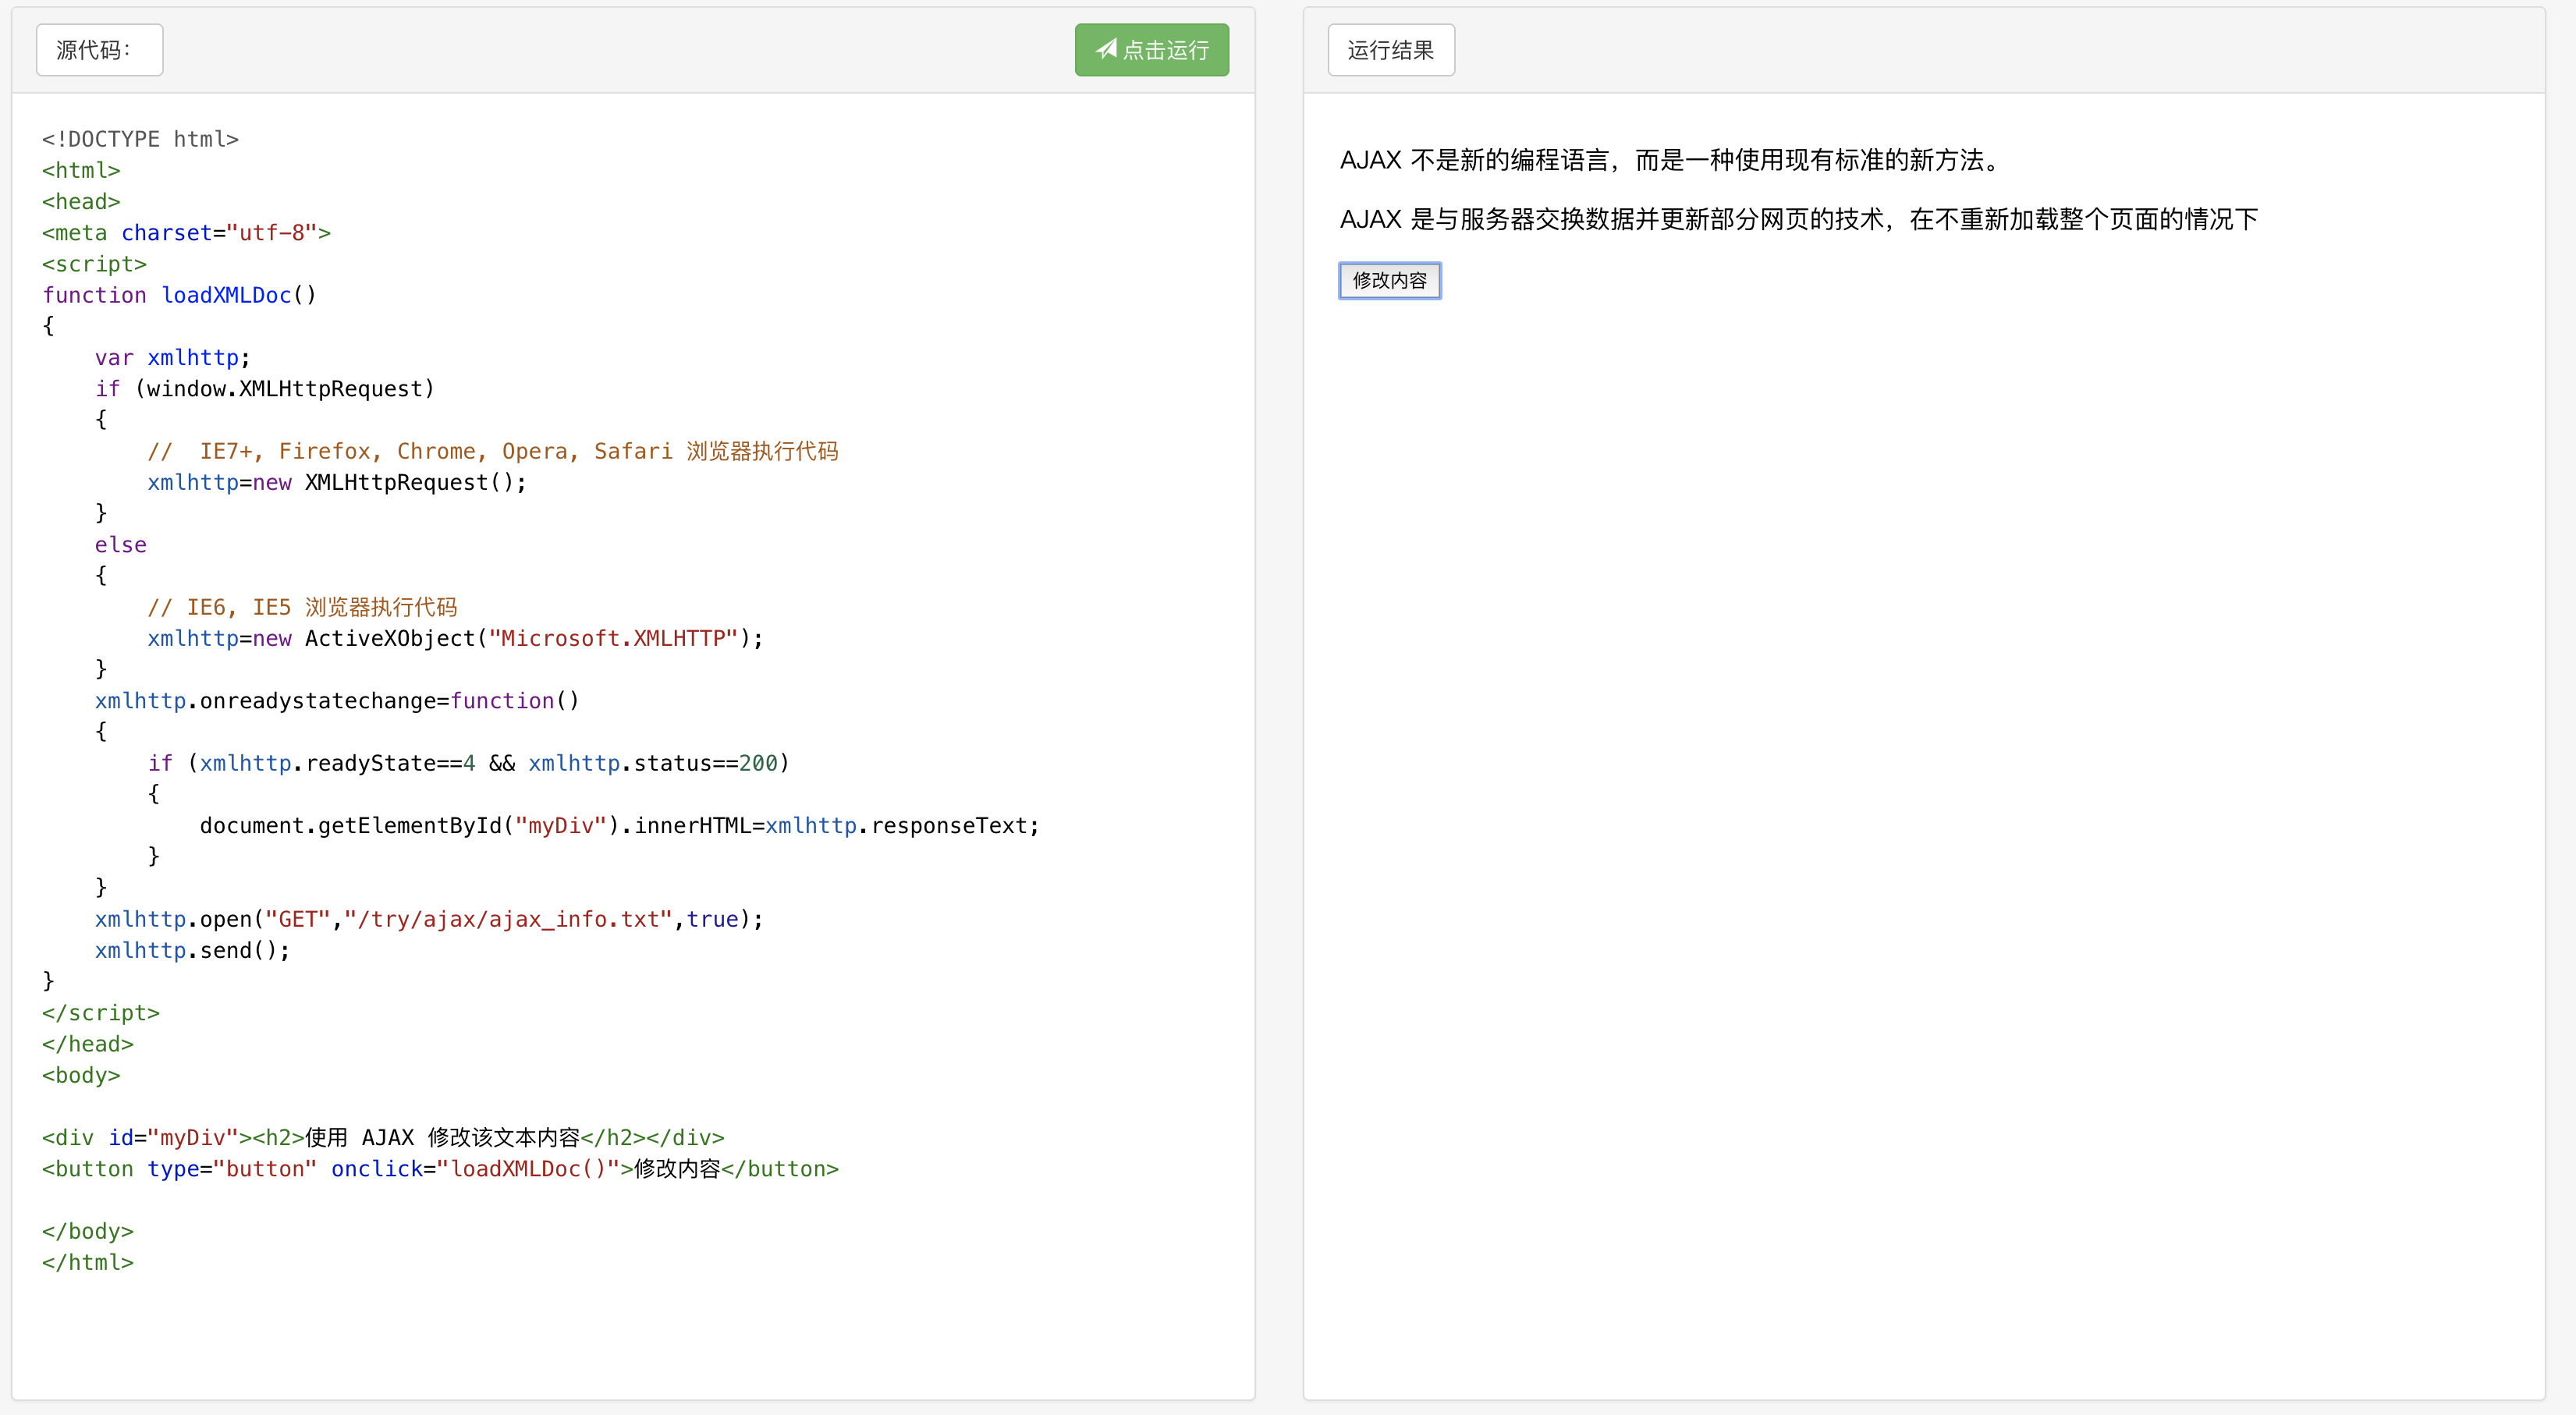This screenshot has height=1415, width=2576.
Task: Click the <meta charset="utf-8"> line
Action: tap(186, 233)
